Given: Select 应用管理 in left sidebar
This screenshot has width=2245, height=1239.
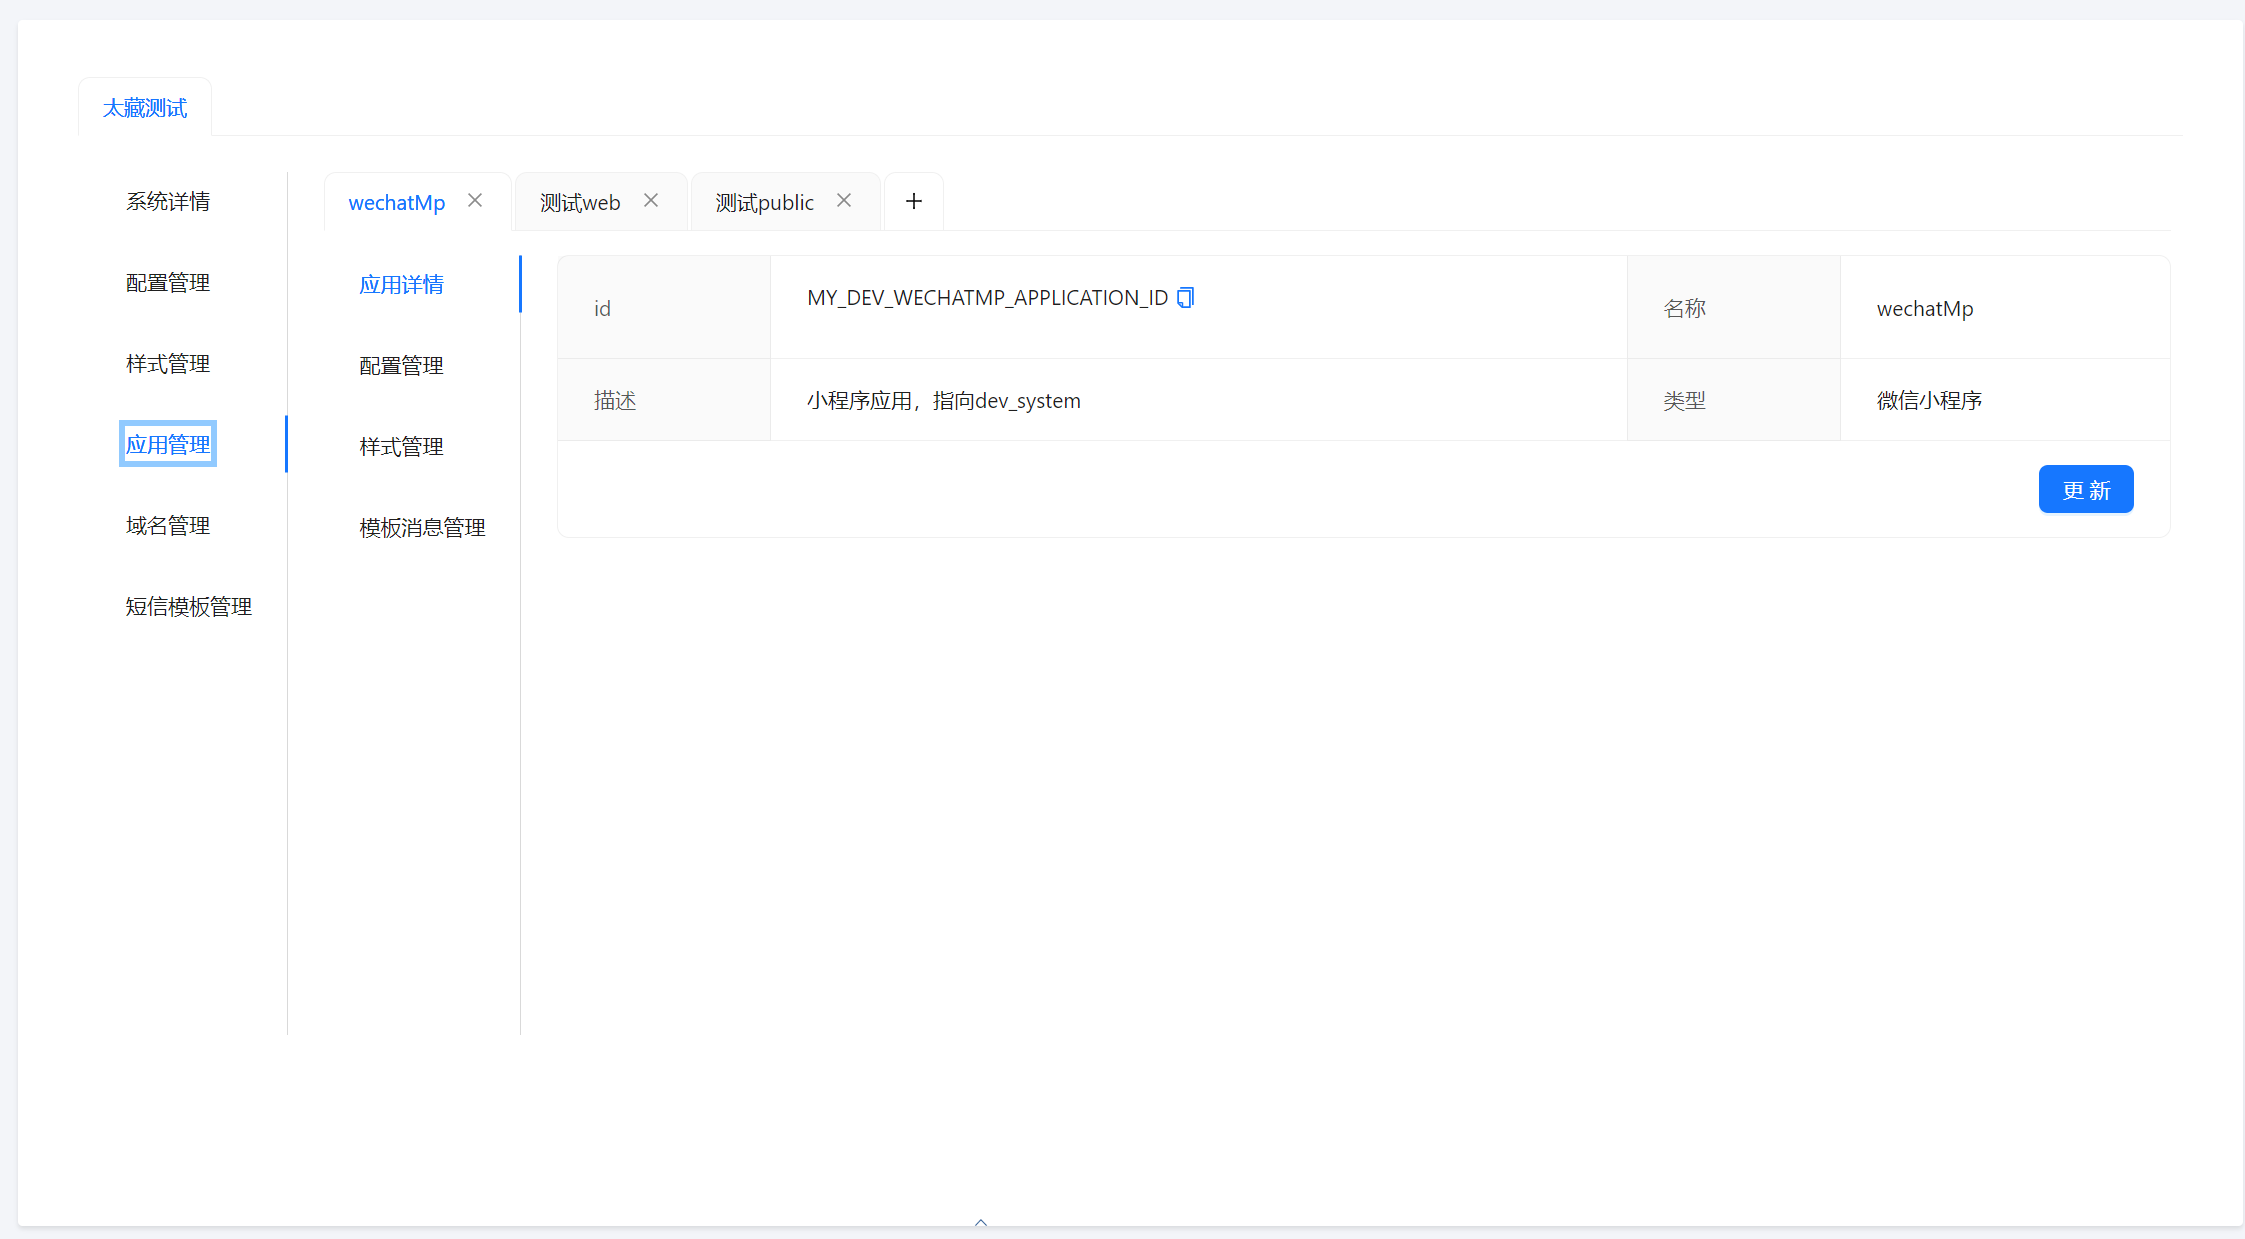Looking at the screenshot, I should pos(168,444).
